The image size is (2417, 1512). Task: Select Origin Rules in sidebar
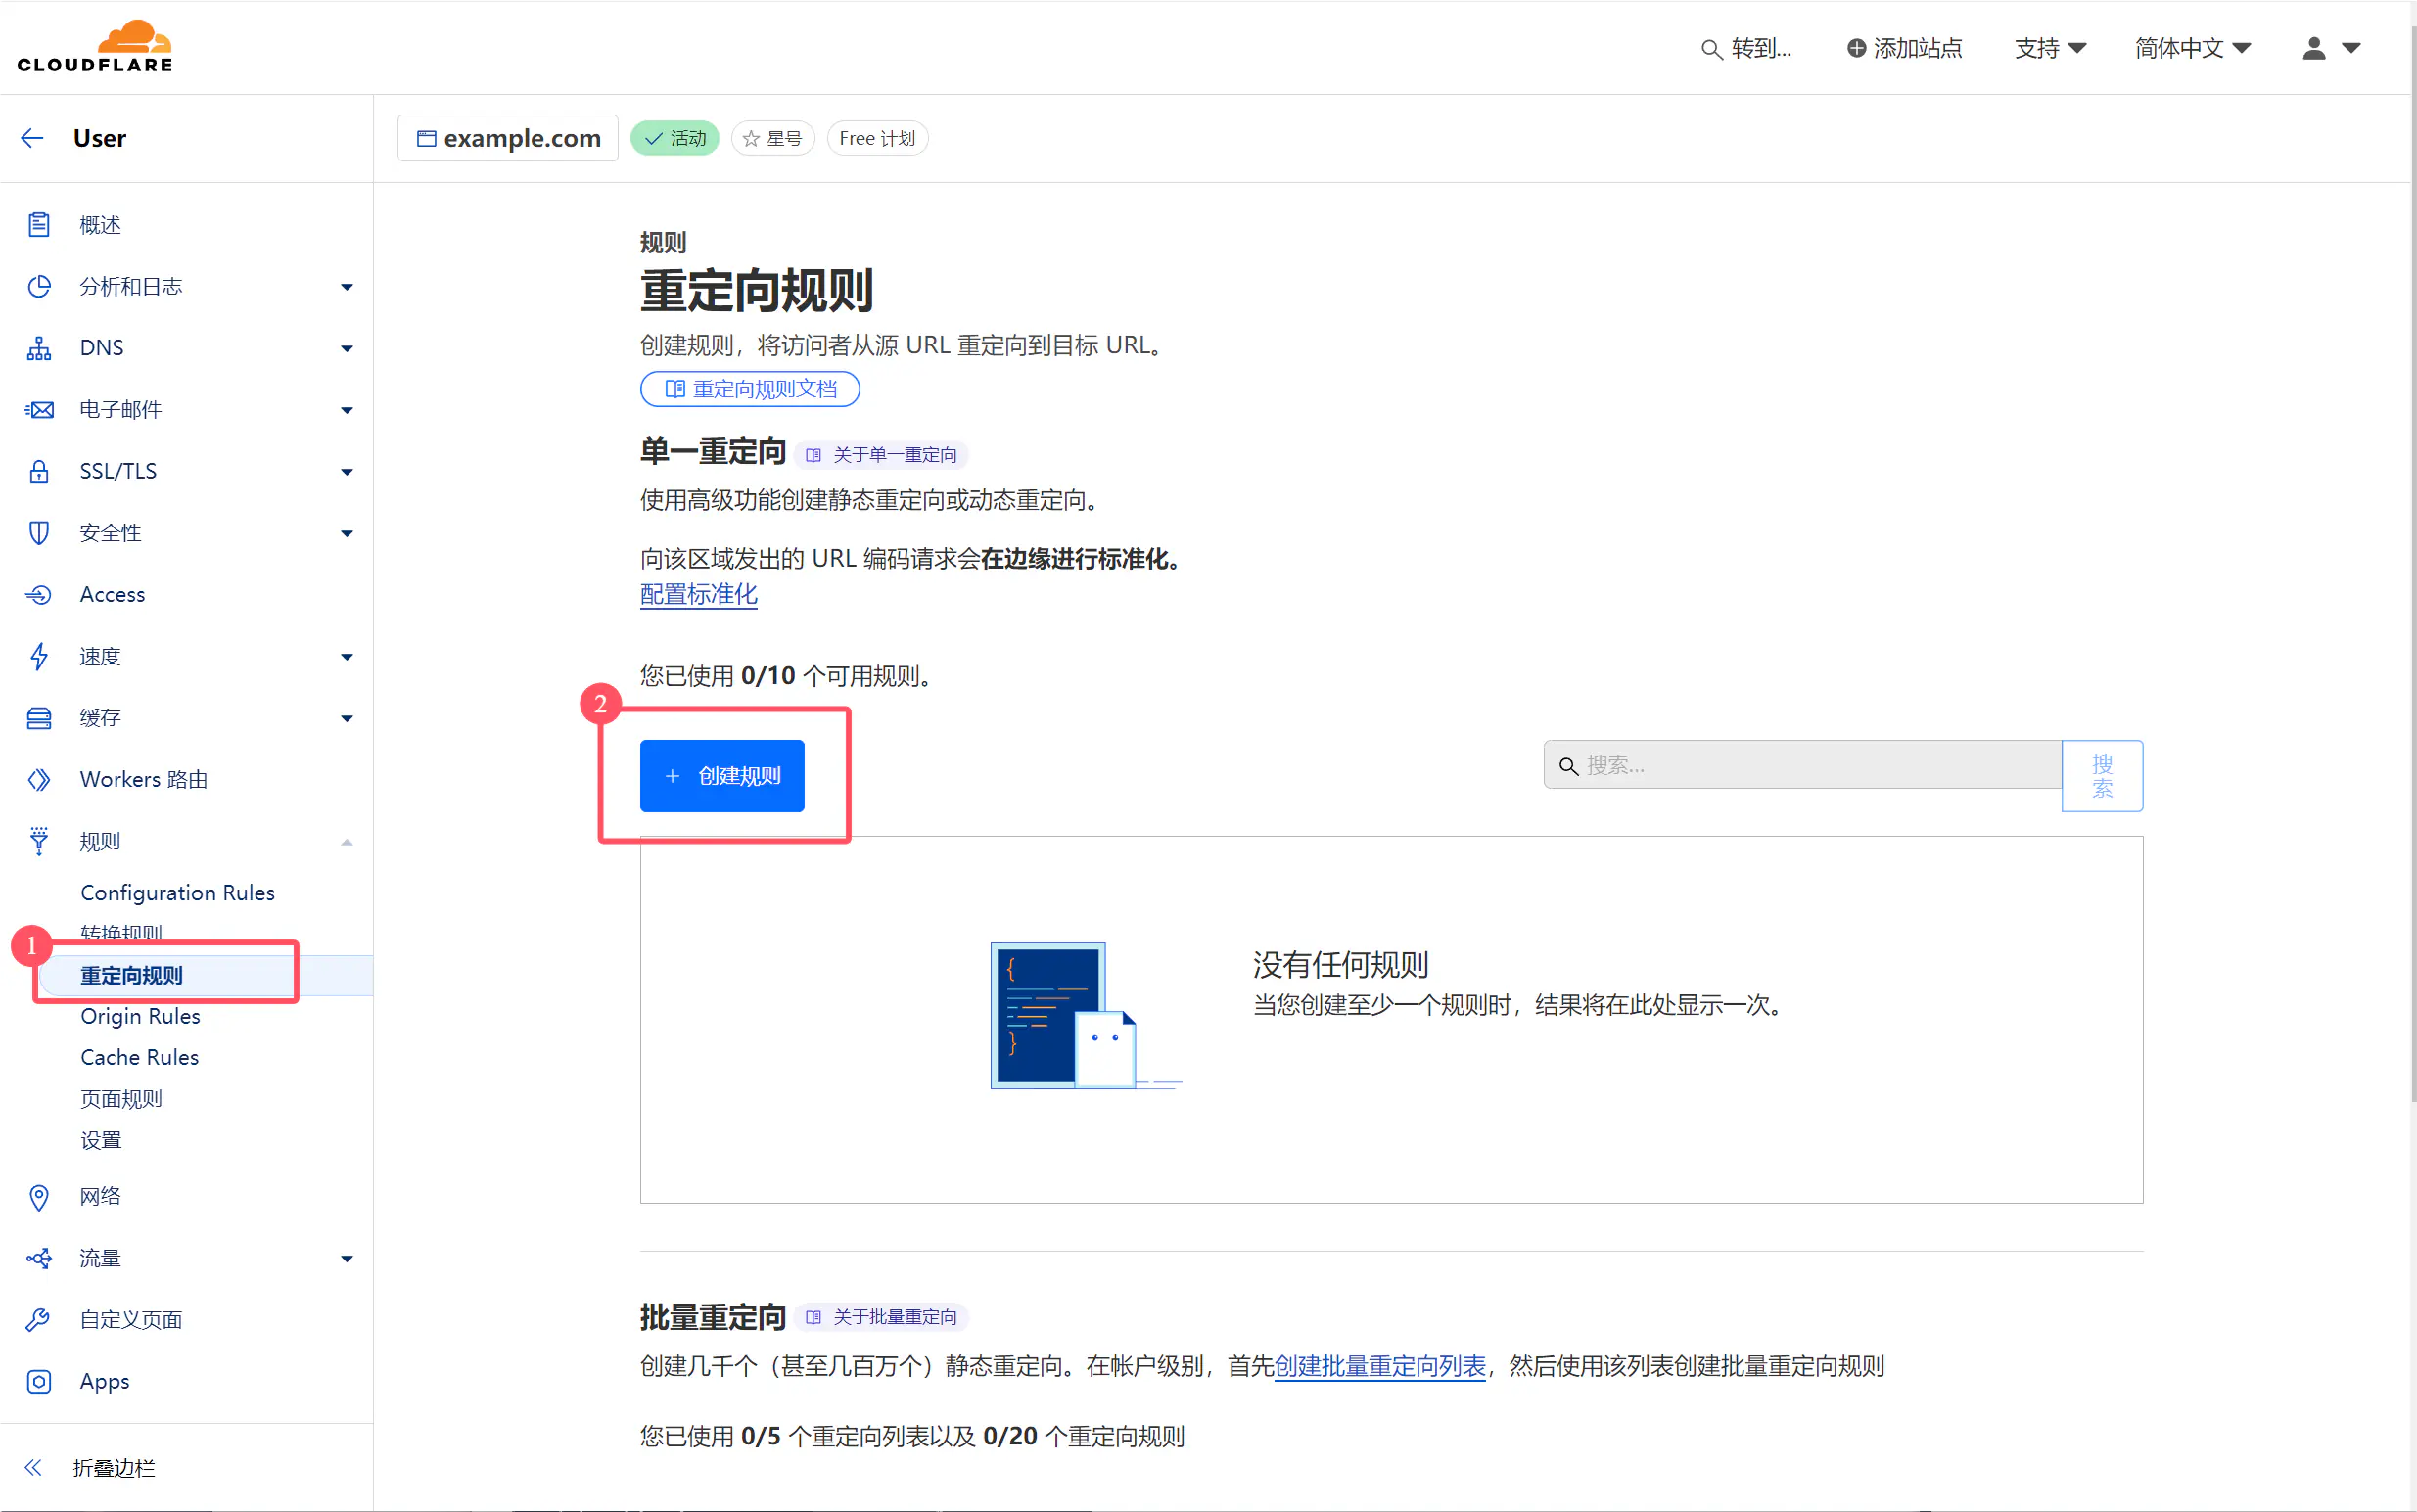pyautogui.click(x=140, y=1016)
